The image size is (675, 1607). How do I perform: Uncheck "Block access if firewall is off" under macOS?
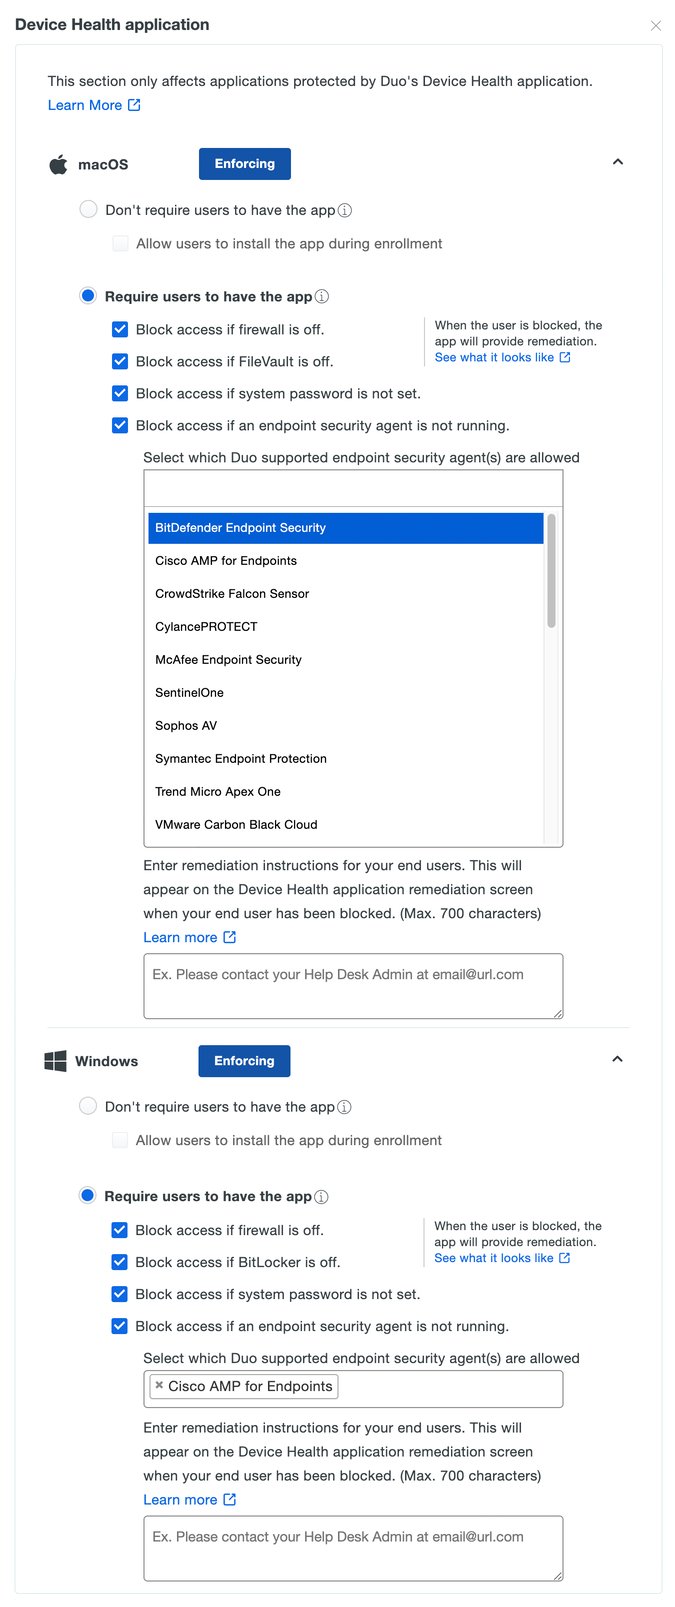click(119, 329)
